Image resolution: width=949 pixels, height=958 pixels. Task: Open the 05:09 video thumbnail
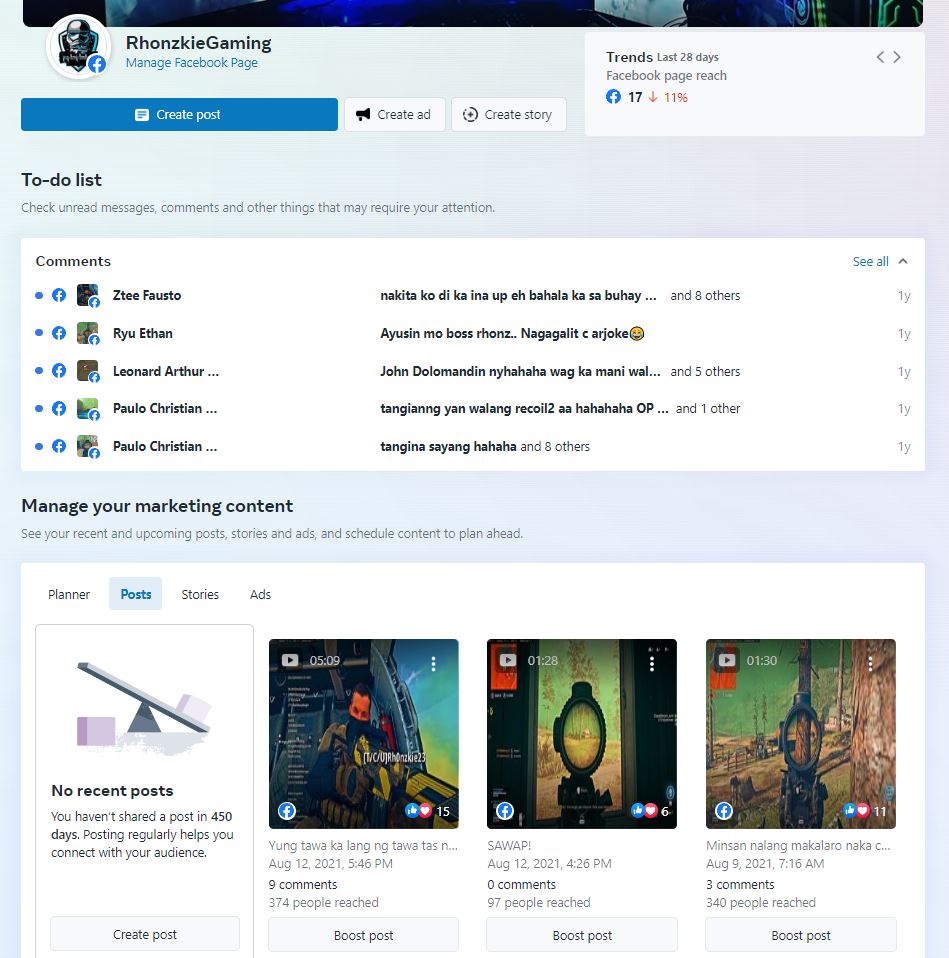click(x=364, y=734)
